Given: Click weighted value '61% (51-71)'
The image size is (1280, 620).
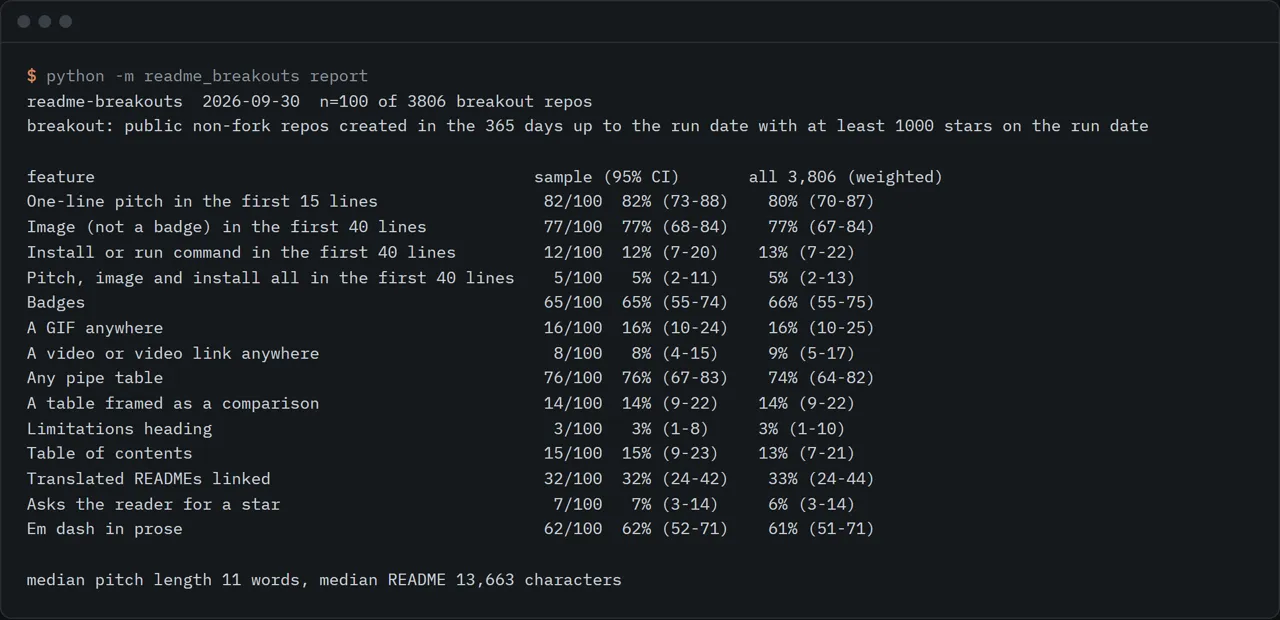Looking at the screenshot, I should [x=821, y=529].
